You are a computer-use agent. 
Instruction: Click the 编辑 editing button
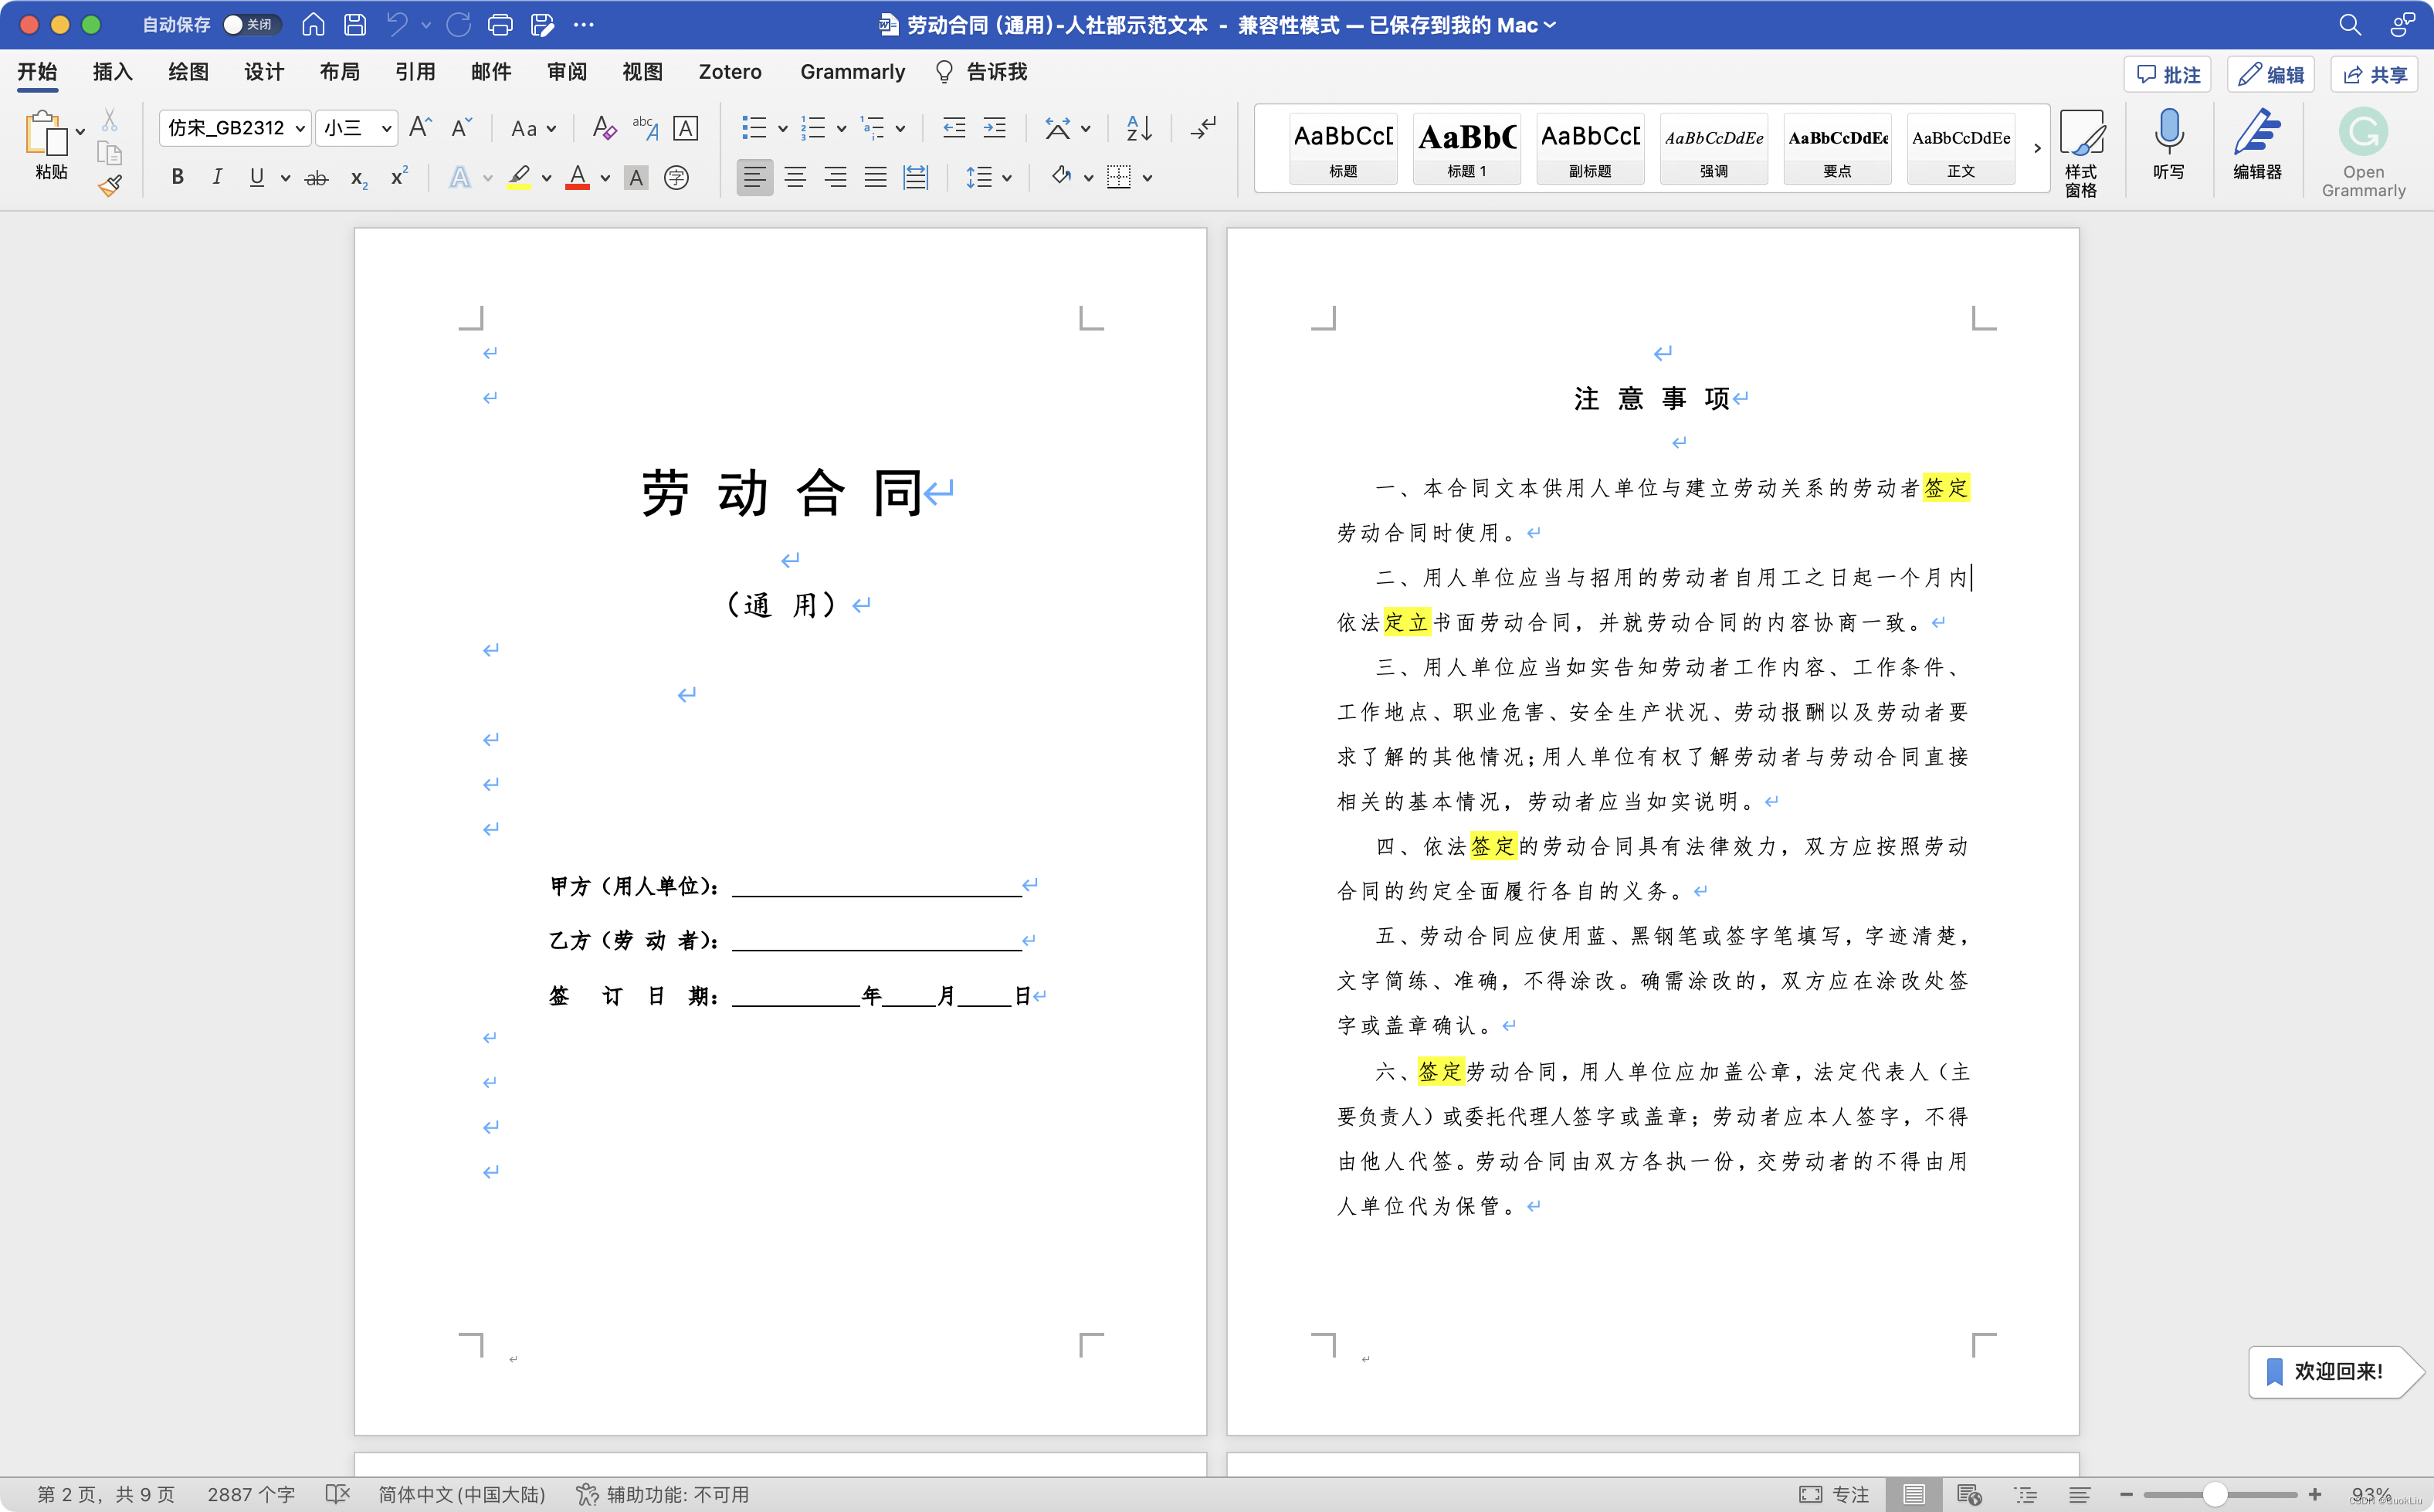2271,75
